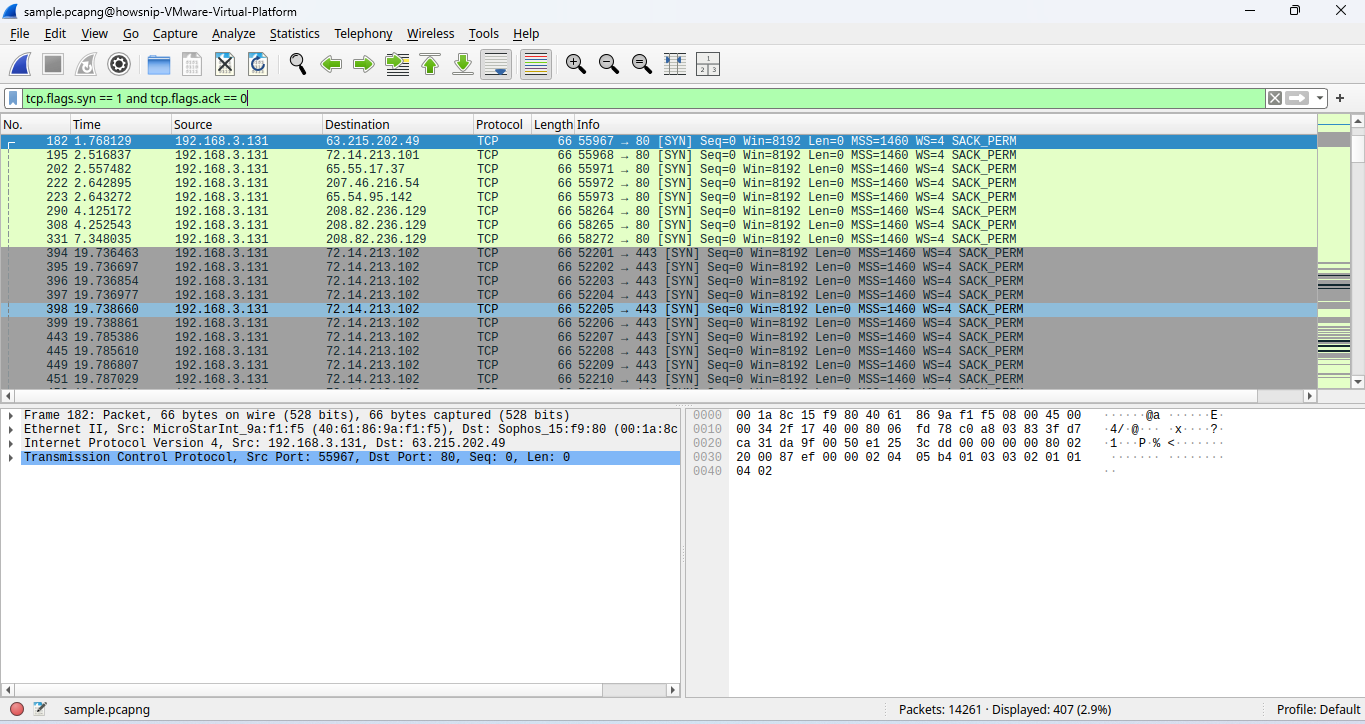The width and height of the screenshot is (1365, 724).
Task: Reset packet text to normal size
Action: coord(642,64)
